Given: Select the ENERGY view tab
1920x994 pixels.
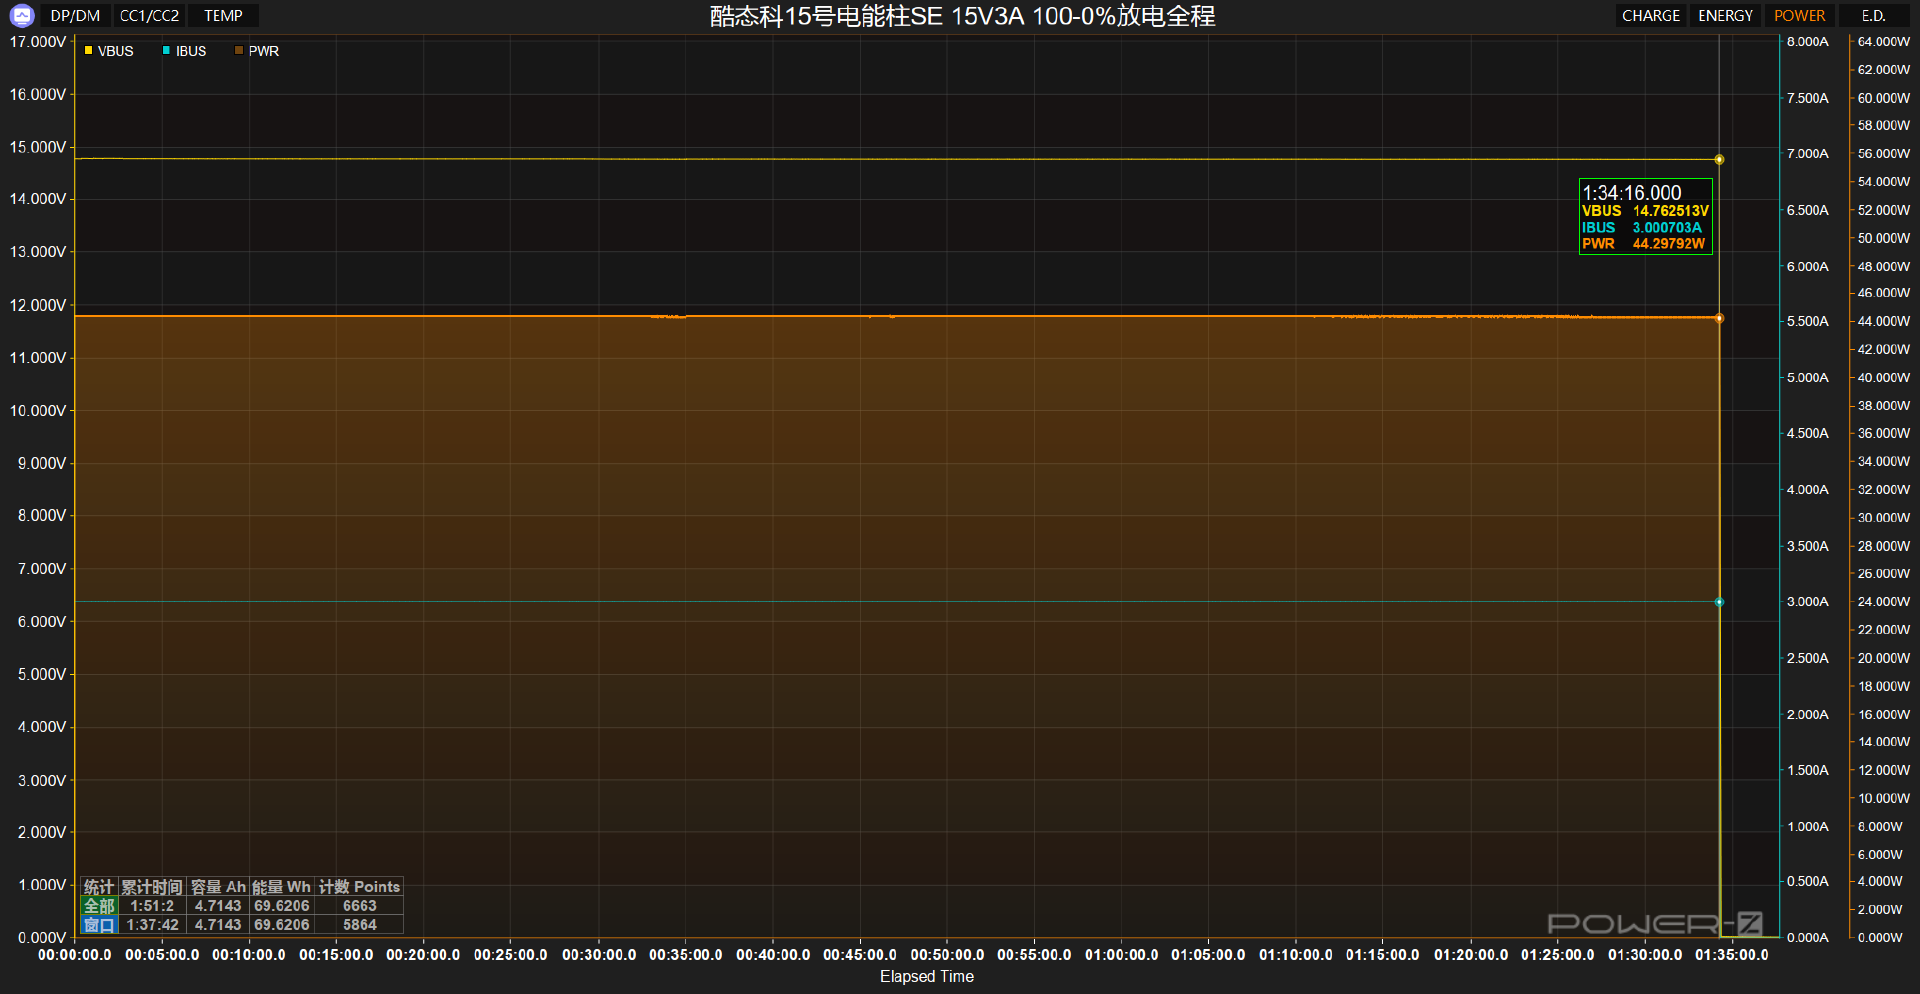Looking at the screenshot, I should click(x=1725, y=16).
